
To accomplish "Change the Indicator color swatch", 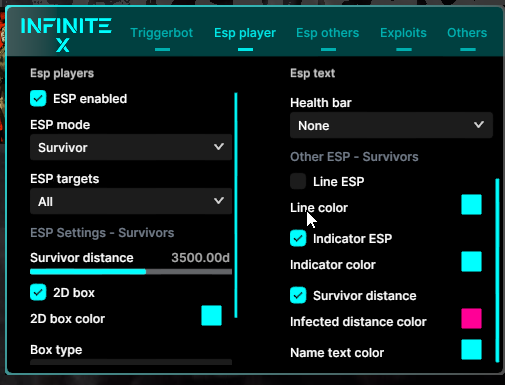I will click(x=471, y=262).
